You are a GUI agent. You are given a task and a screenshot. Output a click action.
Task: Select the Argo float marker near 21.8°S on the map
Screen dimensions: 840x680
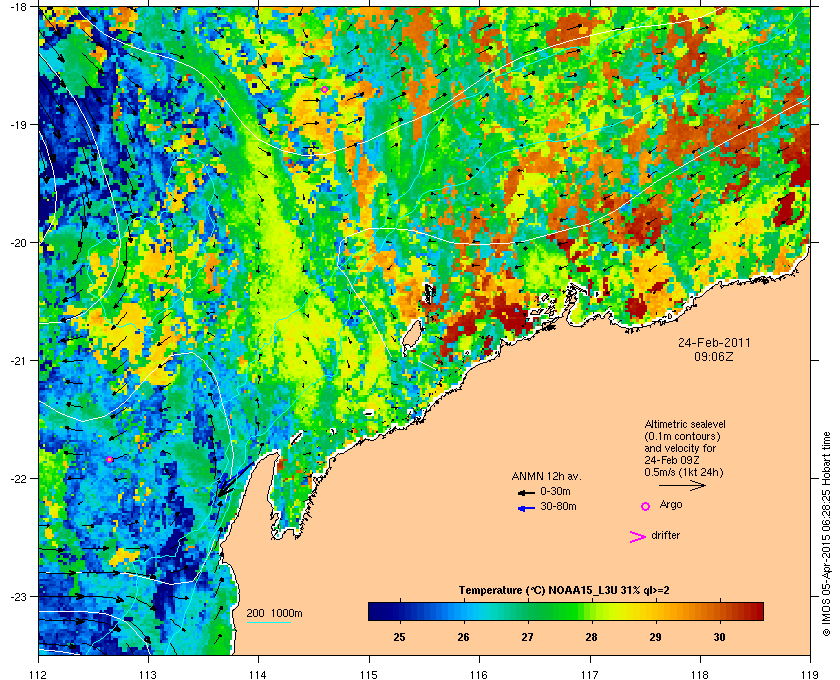point(109,459)
